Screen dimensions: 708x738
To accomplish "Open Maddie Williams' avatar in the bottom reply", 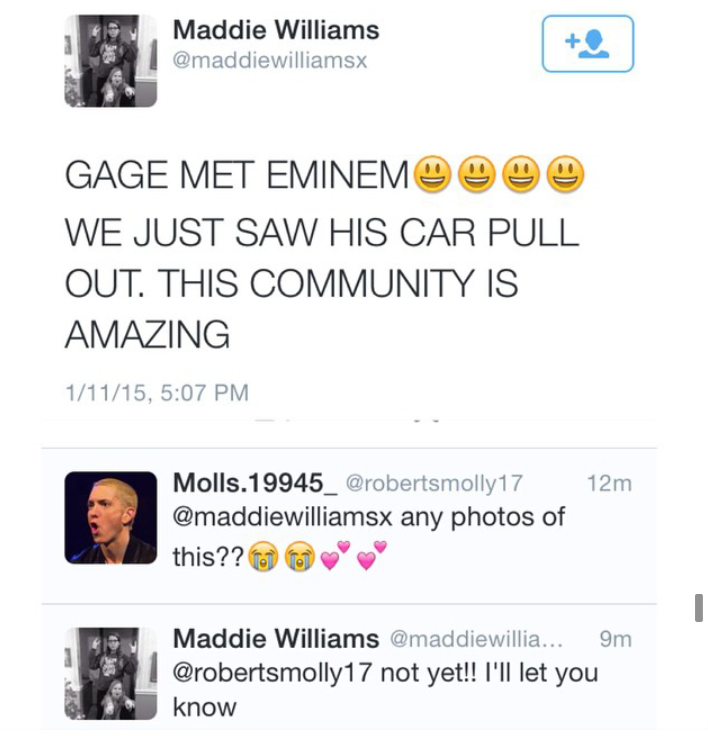I will click(111, 673).
